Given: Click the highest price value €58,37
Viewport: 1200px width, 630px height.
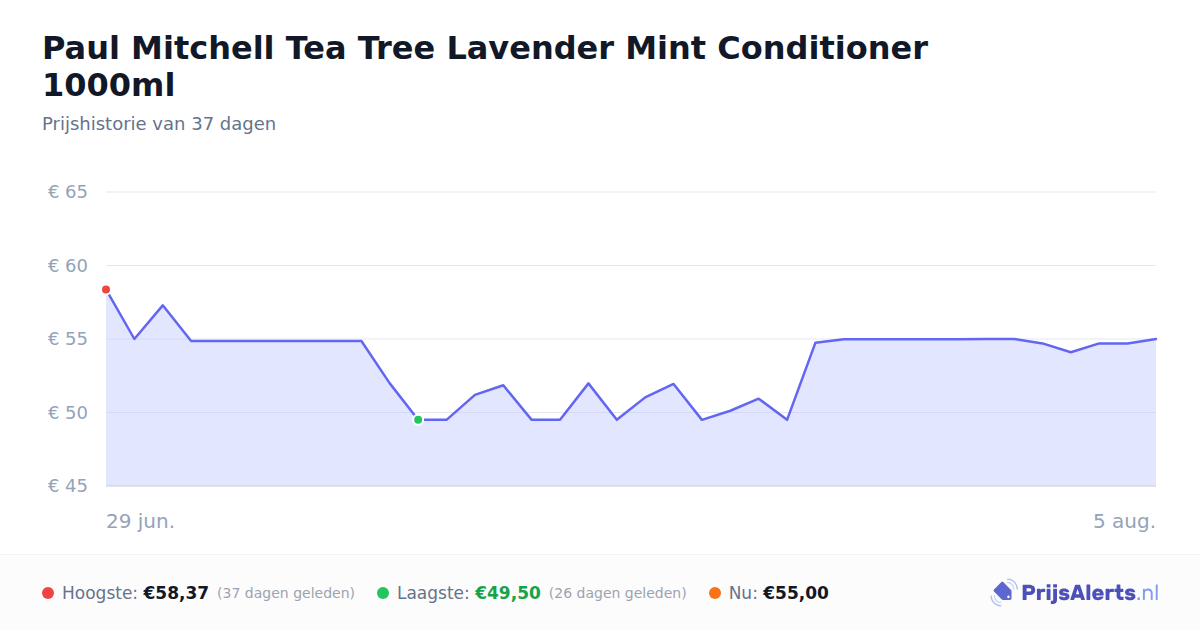Looking at the screenshot, I should (176, 593).
